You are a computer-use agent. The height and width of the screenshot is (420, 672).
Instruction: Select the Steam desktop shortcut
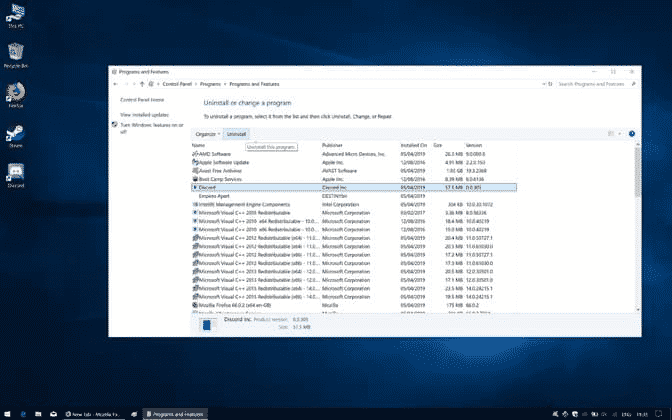(x=15, y=135)
